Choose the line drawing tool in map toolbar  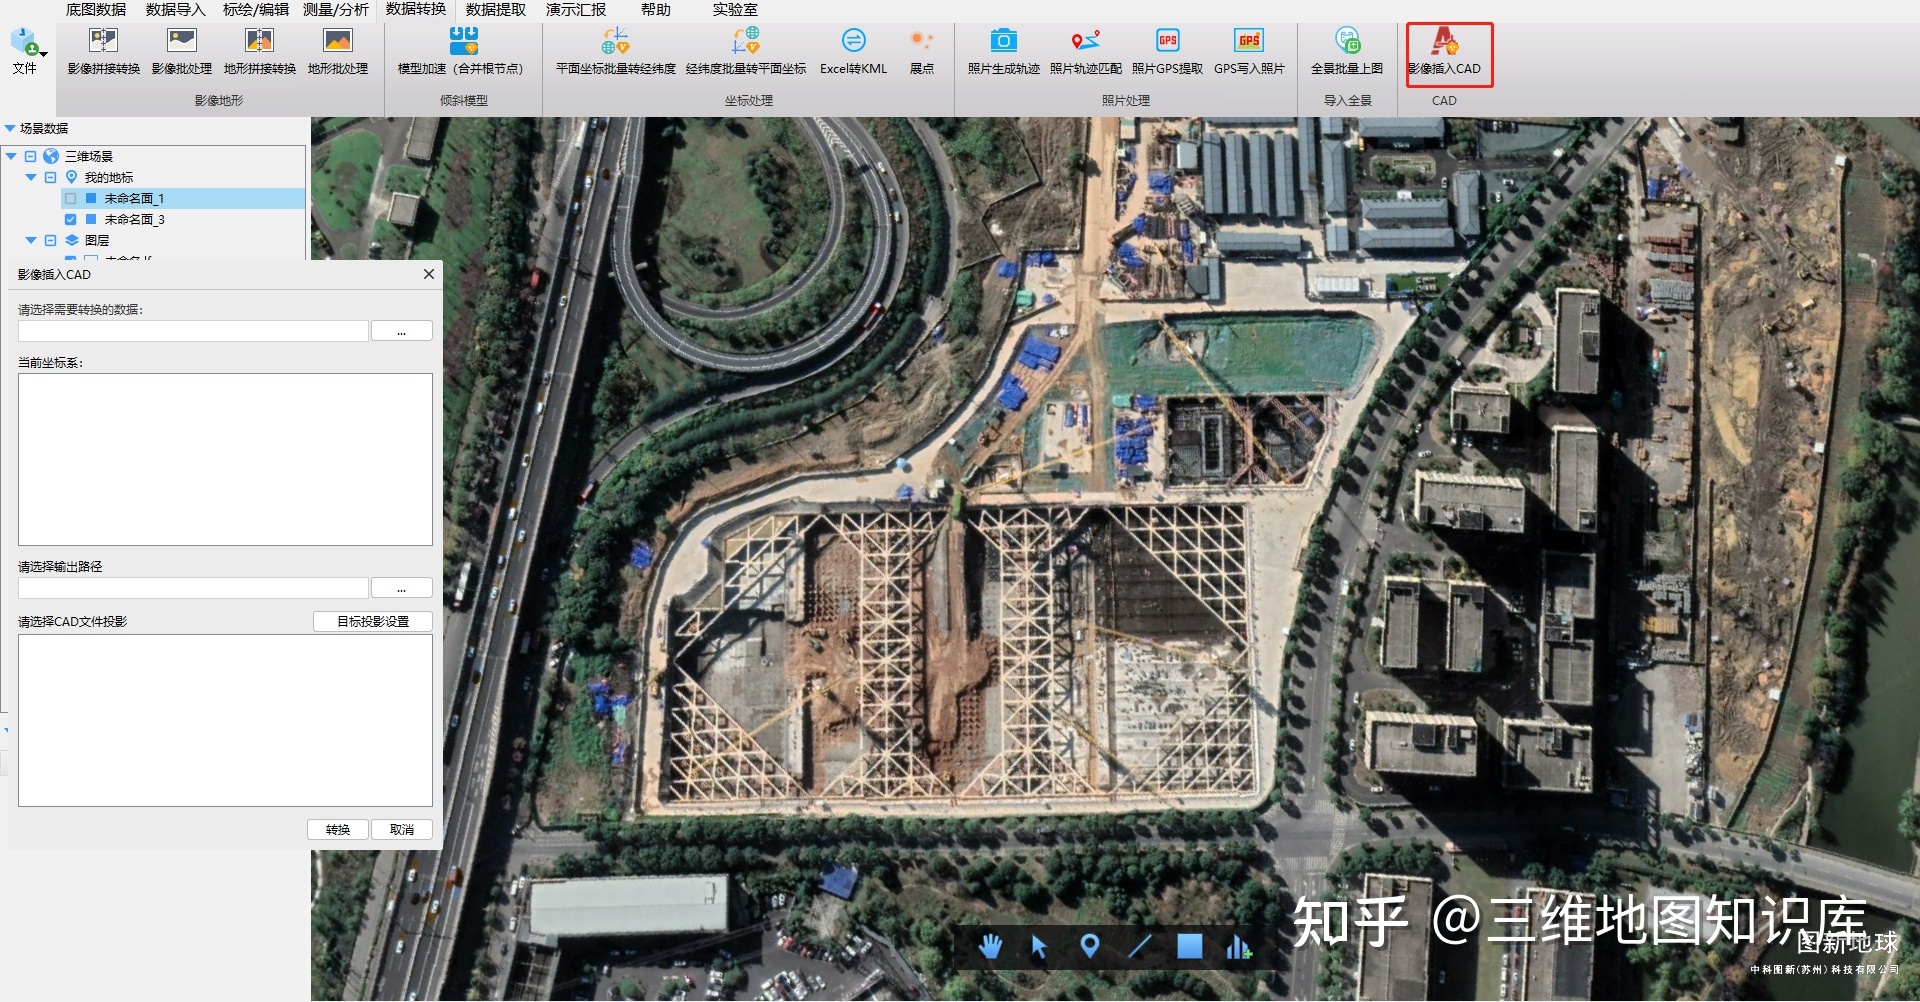1140,946
